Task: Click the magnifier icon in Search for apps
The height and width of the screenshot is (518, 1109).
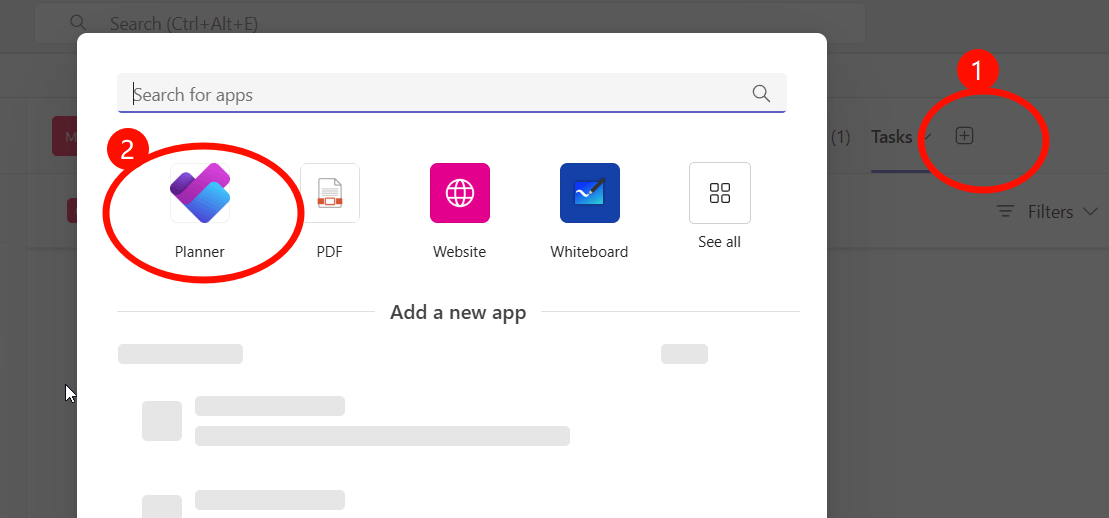Action: point(761,93)
